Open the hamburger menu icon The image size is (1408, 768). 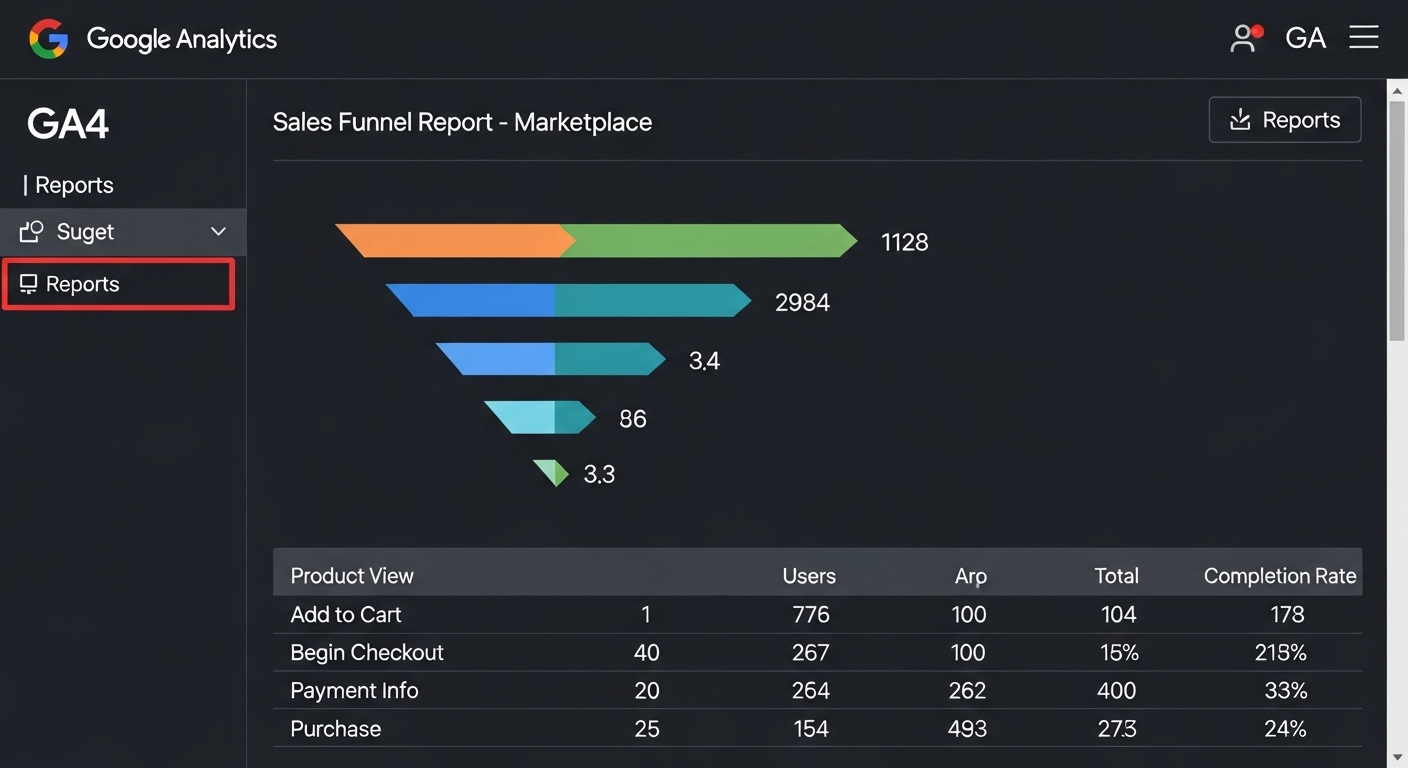coord(1363,38)
